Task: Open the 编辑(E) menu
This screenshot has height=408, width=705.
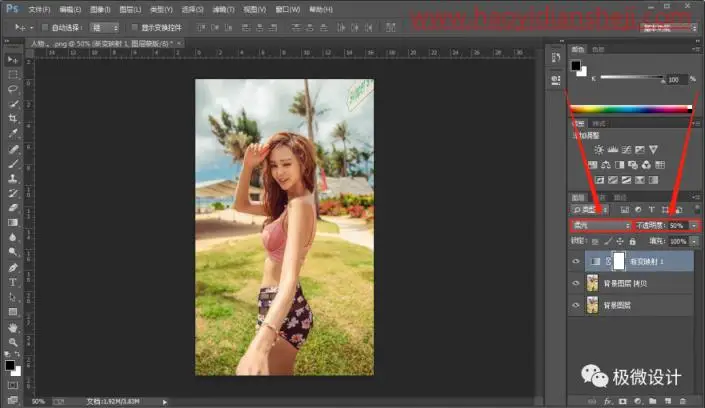Action: coord(70,9)
